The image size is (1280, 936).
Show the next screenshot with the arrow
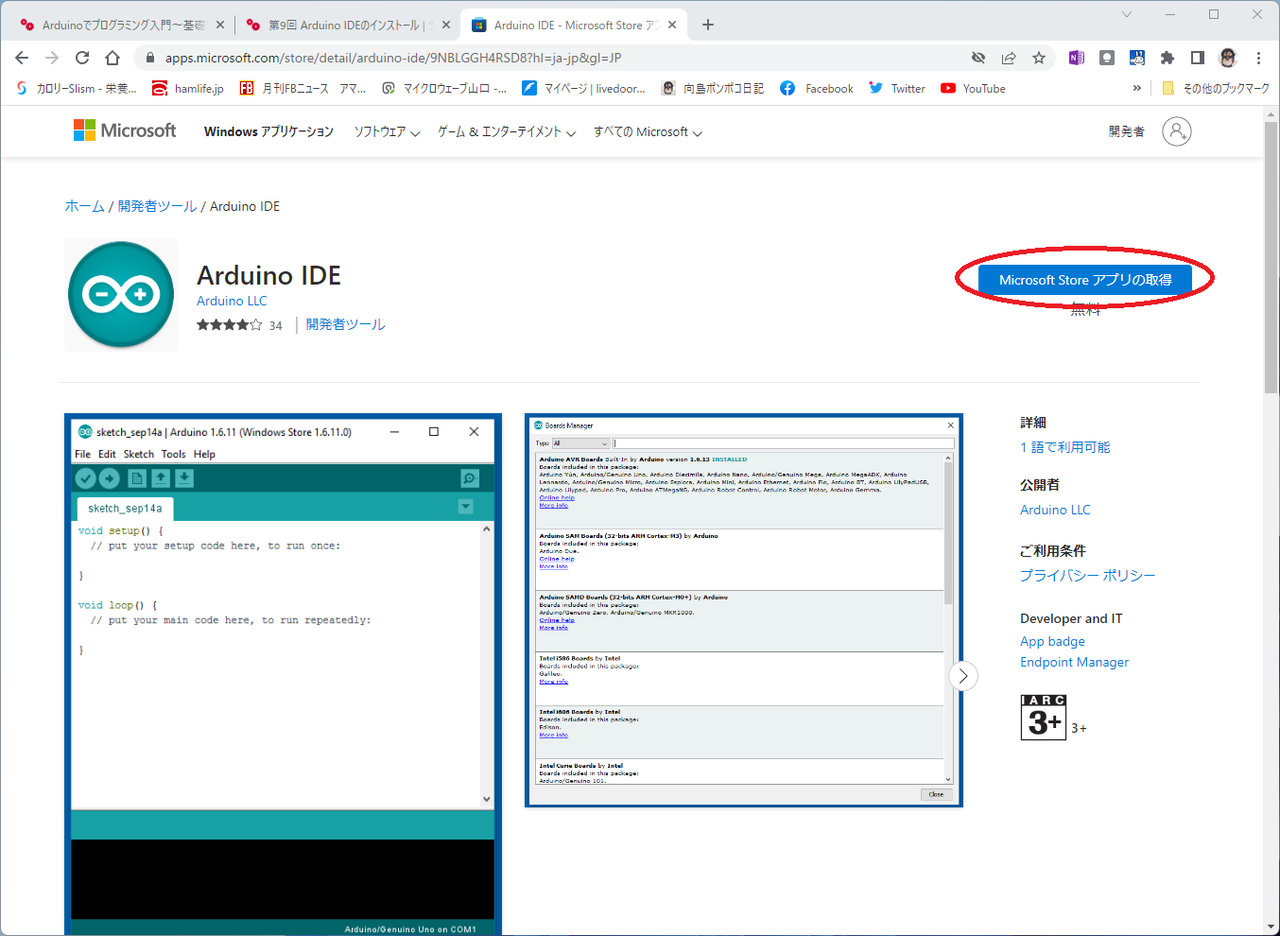[963, 677]
